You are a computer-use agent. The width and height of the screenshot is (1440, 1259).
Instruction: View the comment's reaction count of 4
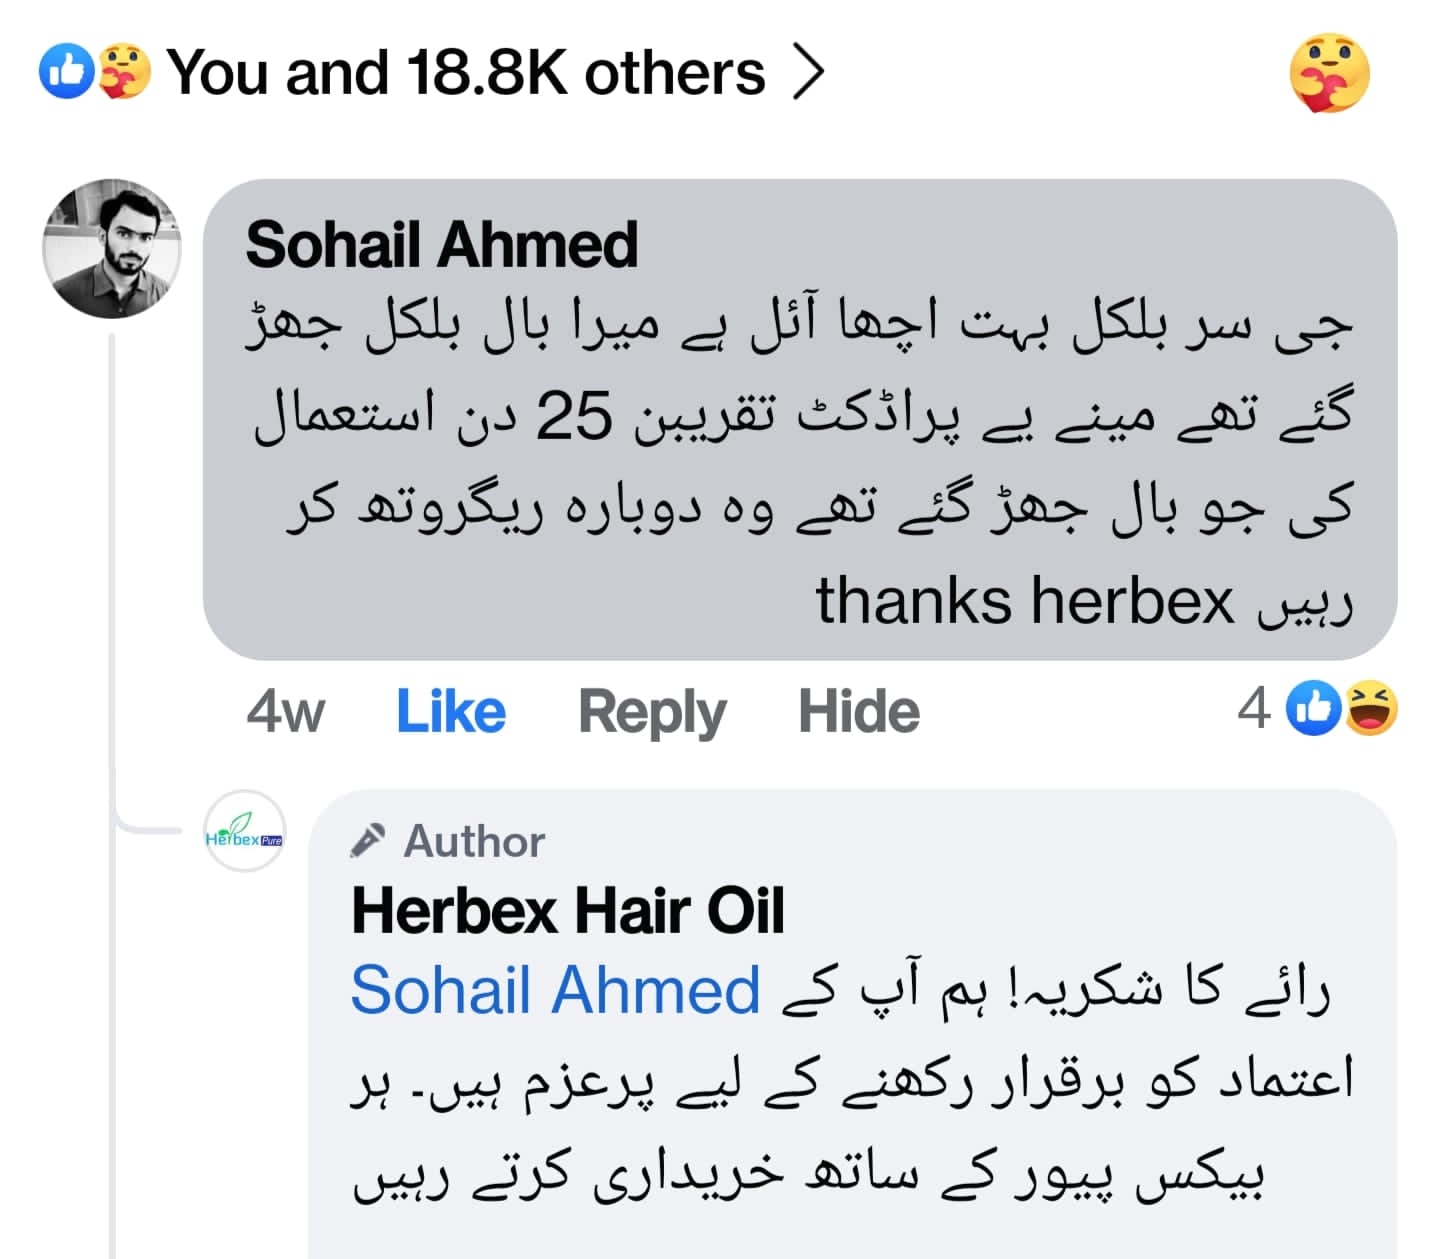(x=1254, y=710)
